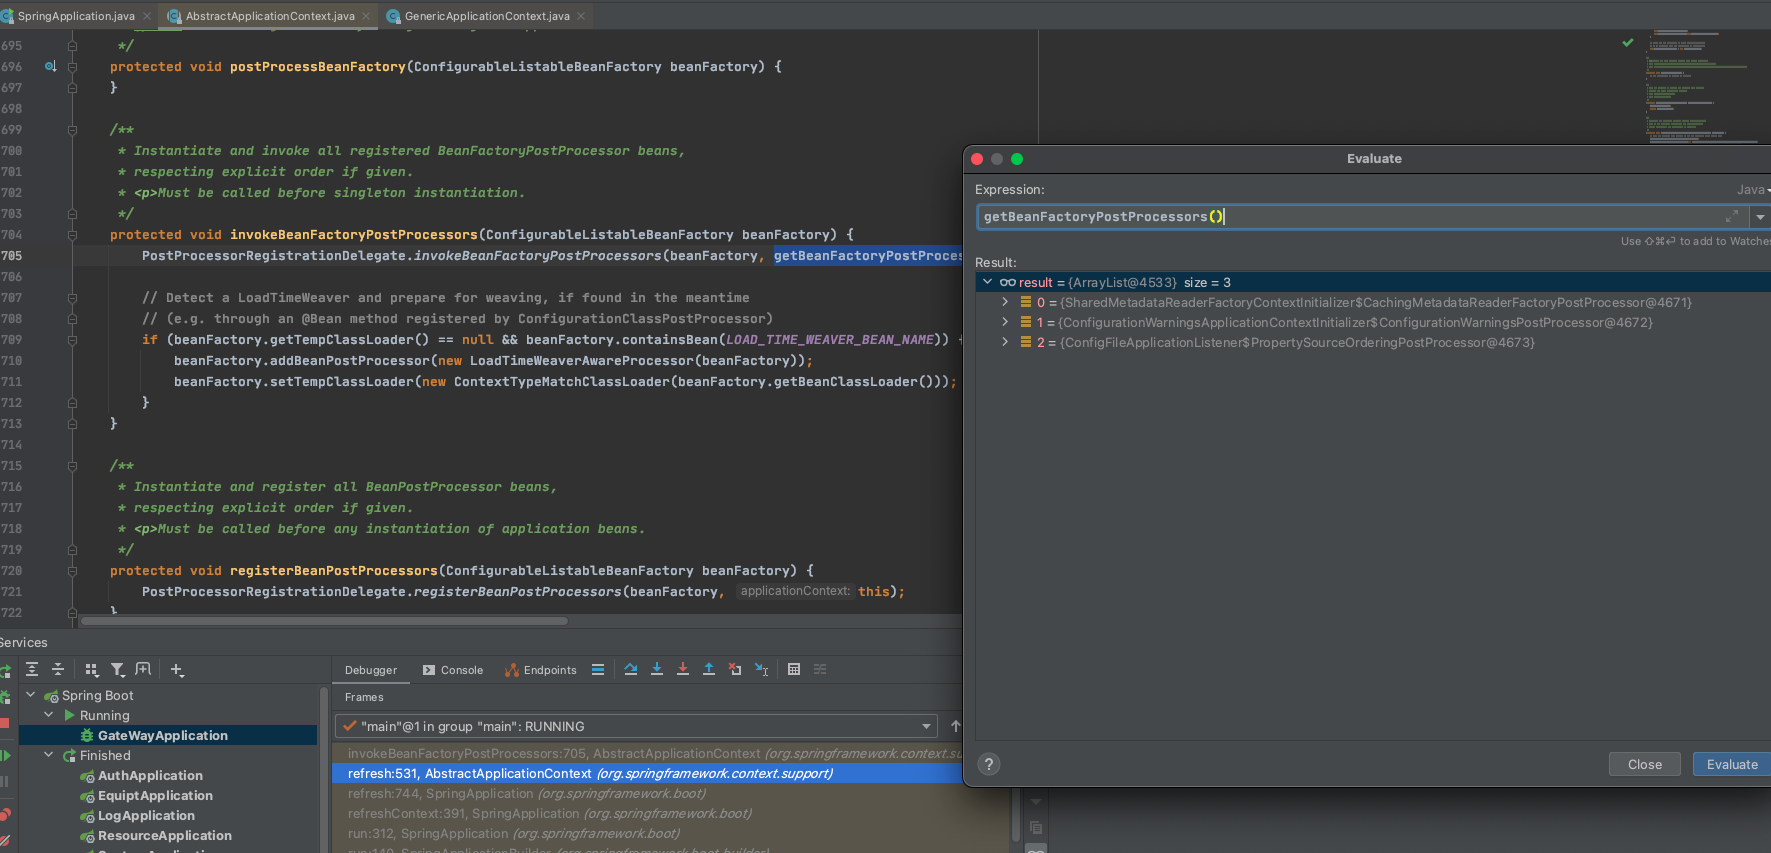
Task: Open the thread selector dropdown for main
Action: point(926,726)
